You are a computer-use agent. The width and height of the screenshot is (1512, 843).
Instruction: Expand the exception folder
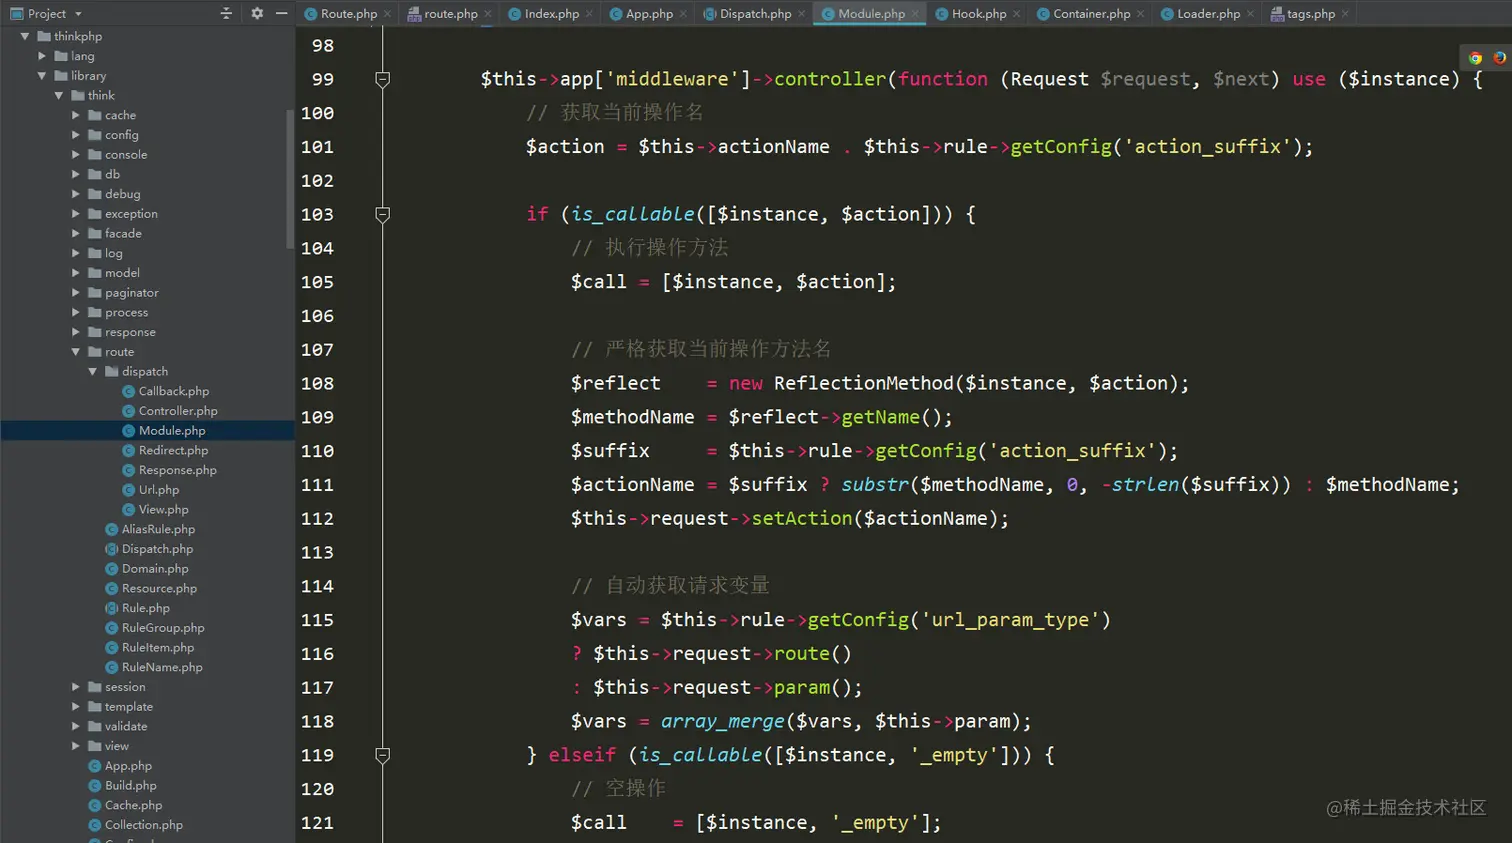tap(76, 214)
